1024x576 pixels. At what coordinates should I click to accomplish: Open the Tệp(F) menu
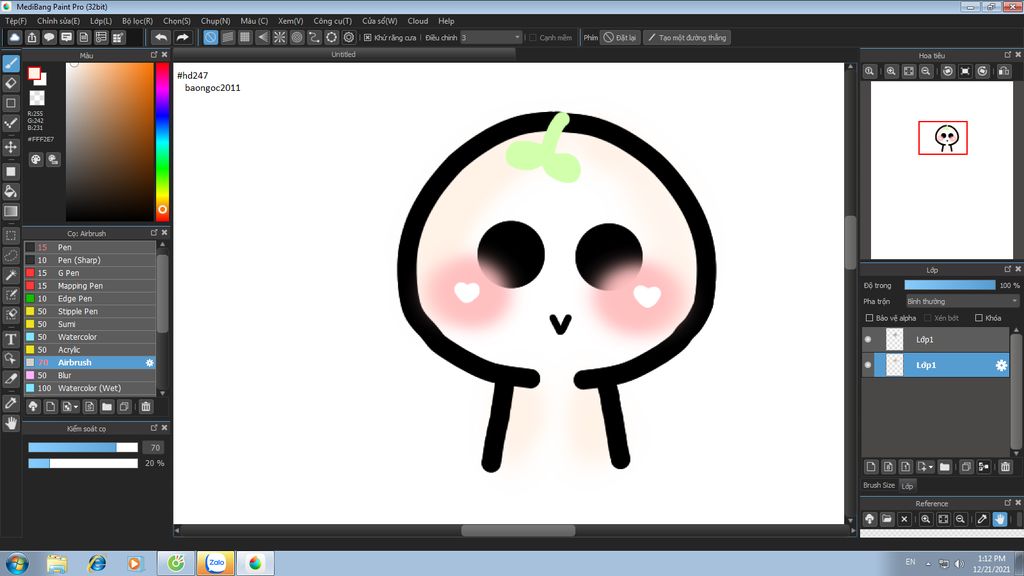tap(16, 21)
